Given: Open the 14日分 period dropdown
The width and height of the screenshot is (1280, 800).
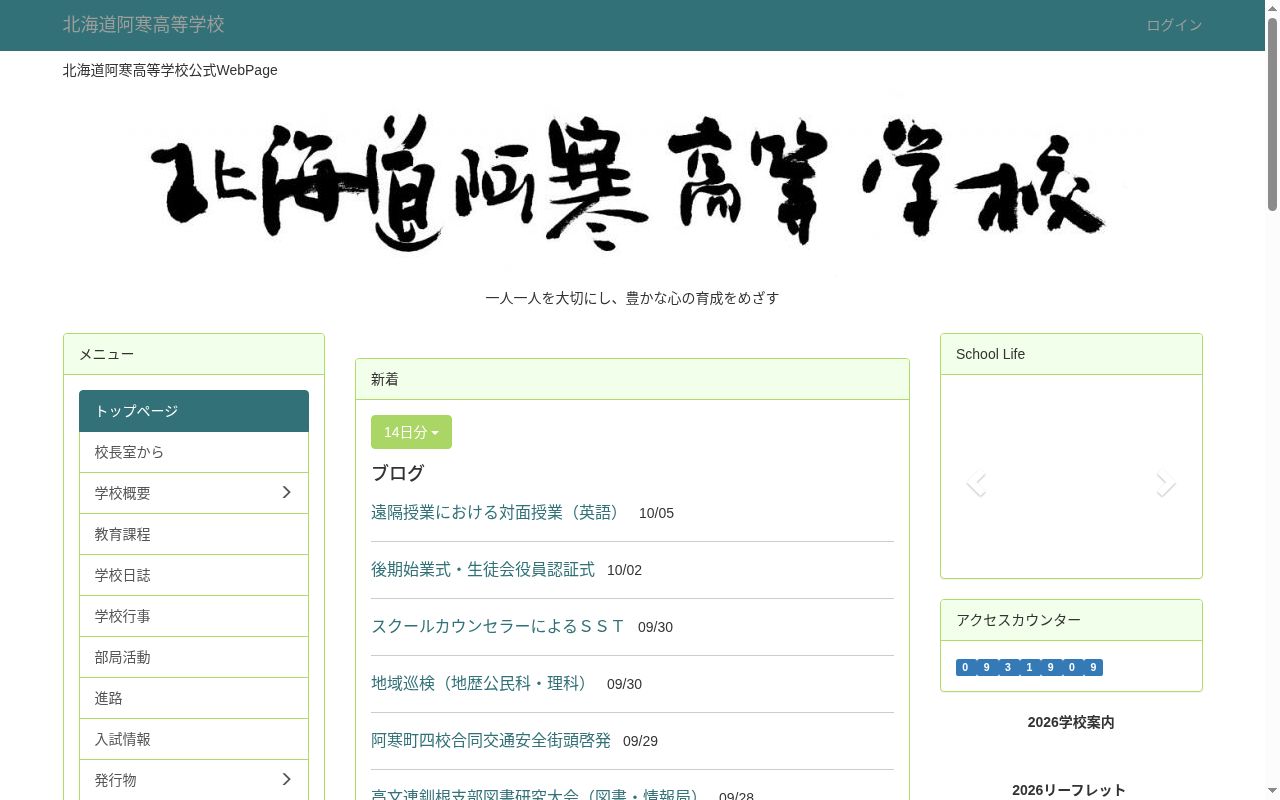Looking at the screenshot, I should [411, 432].
